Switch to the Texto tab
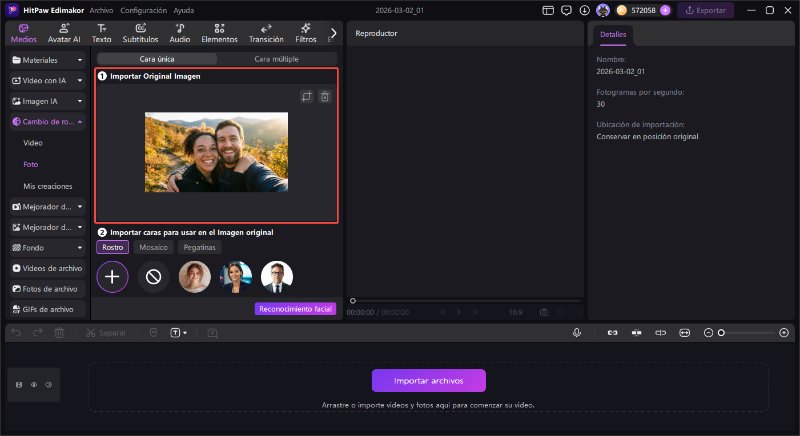The image size is (800, 436). tap(102, 33)
